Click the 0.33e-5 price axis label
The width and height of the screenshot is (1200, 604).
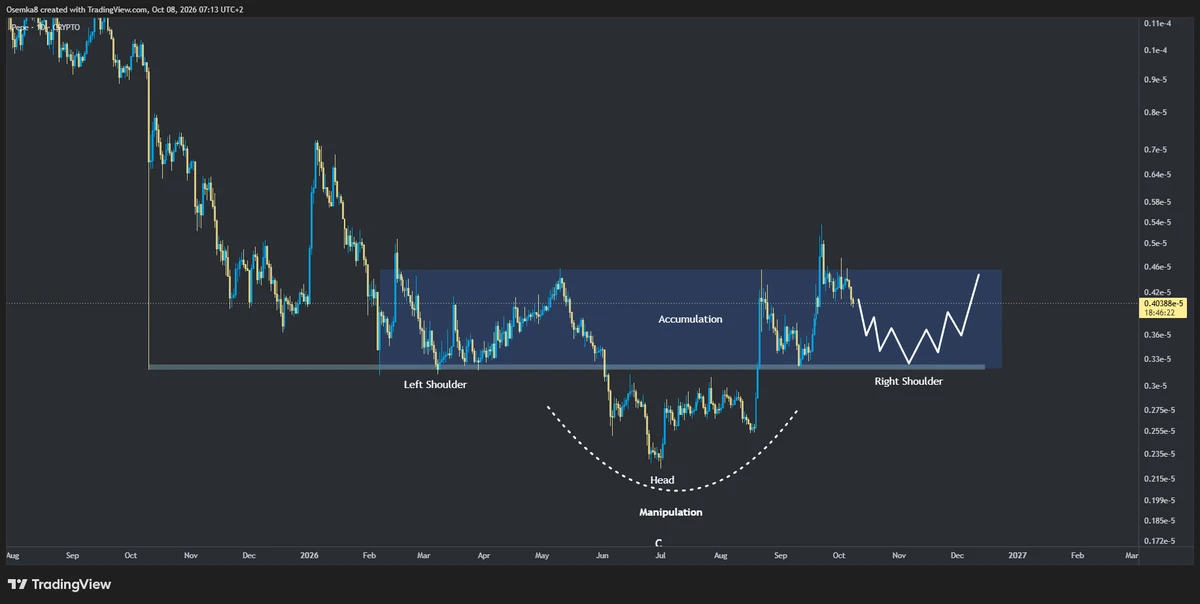click(1158, 359)
